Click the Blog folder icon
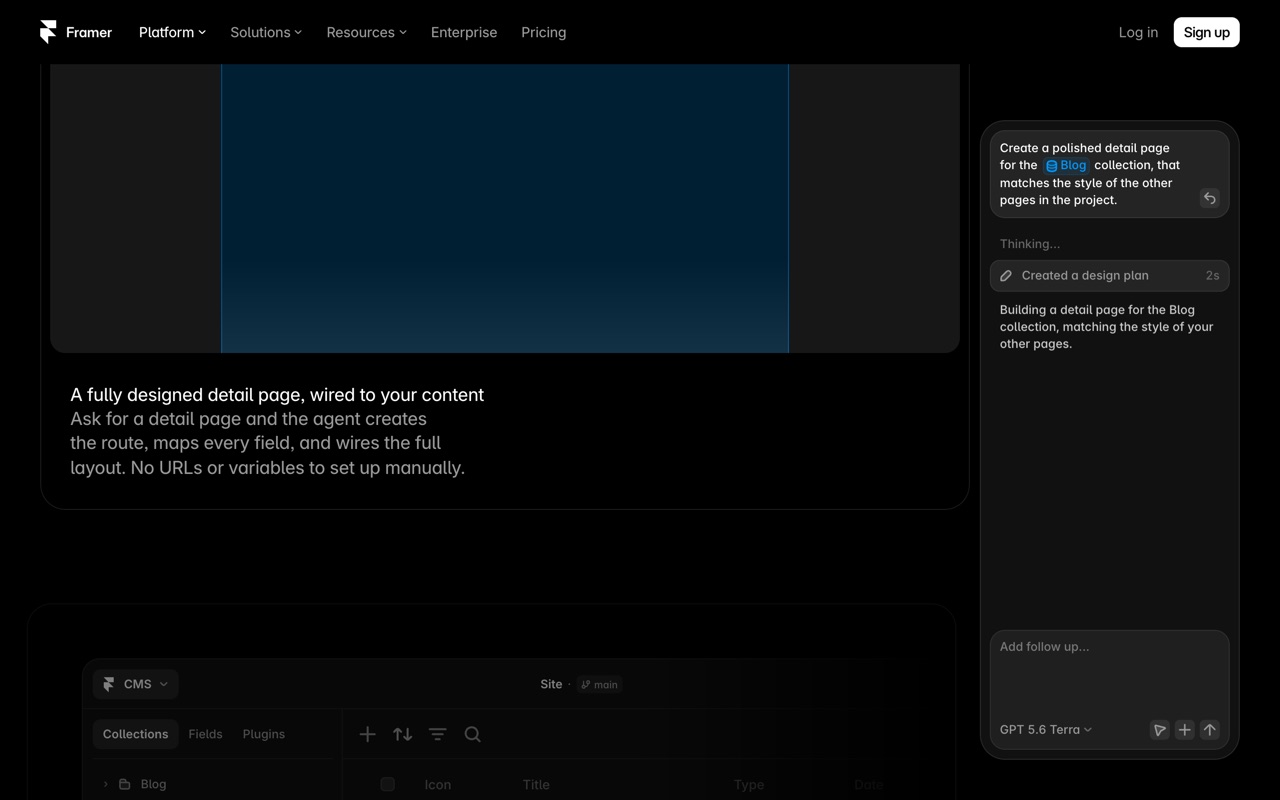The height and width of the screenshot is (800, 1280). click(x=125, y=784)
